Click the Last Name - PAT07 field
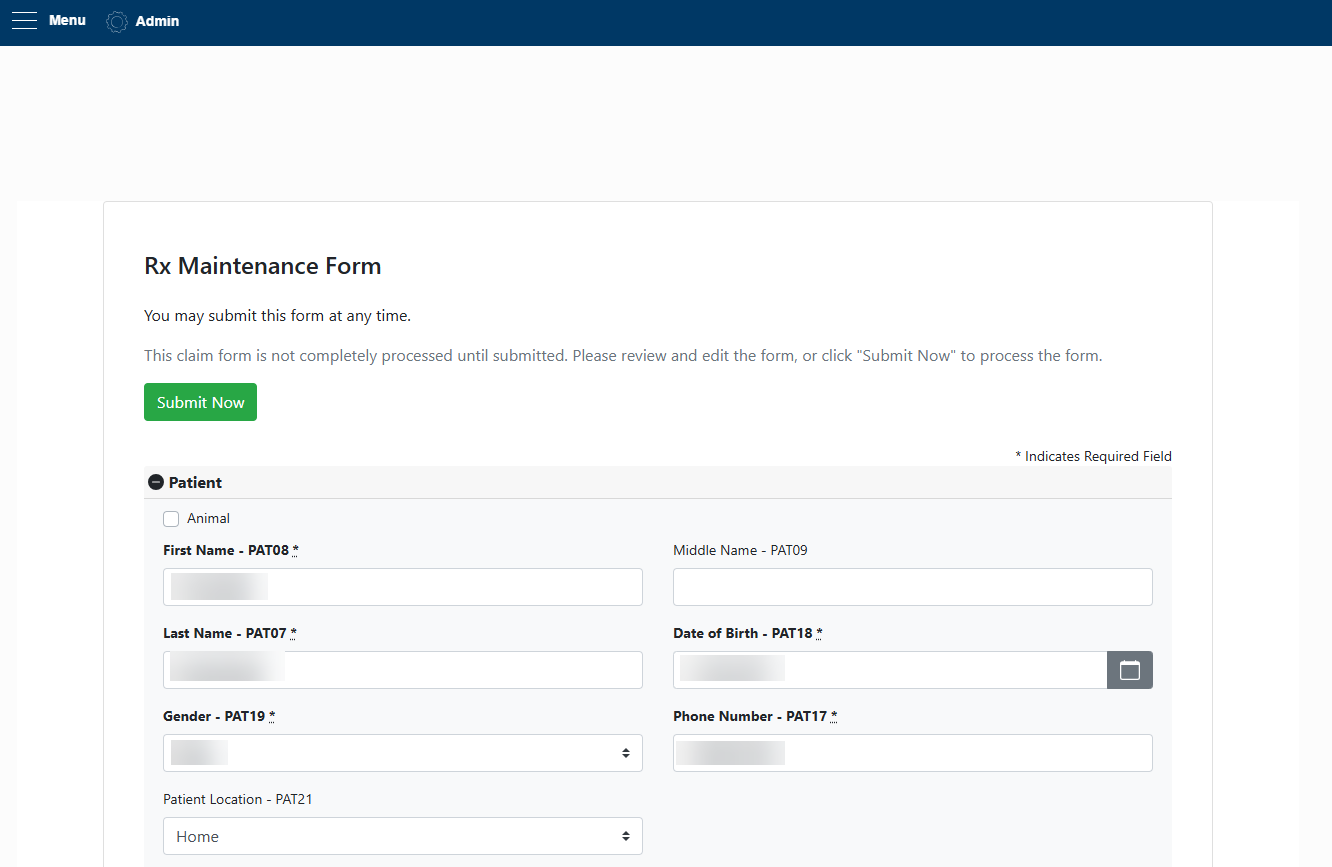 [x=403, y=670]
